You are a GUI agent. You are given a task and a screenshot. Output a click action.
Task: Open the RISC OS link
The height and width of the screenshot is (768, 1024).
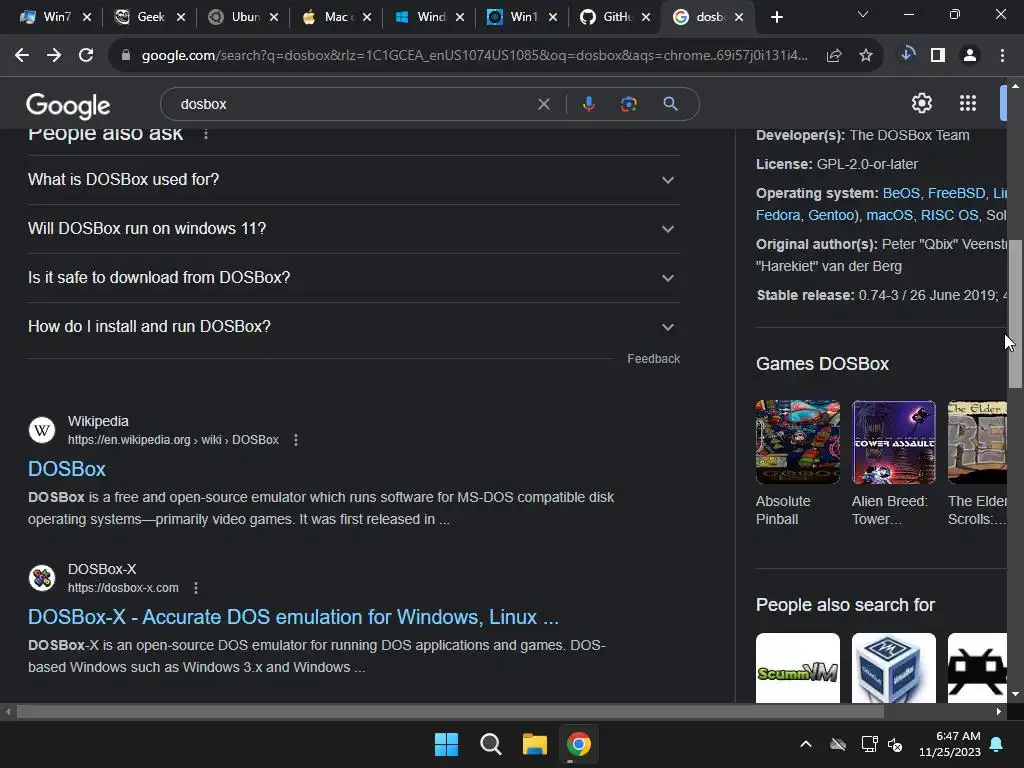[x=949, y=215]
